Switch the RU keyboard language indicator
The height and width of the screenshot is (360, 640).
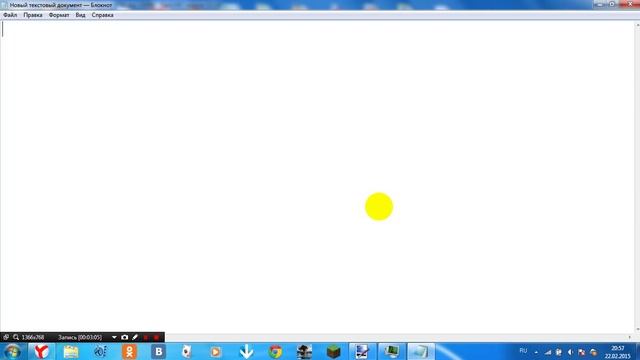point(523,351)
